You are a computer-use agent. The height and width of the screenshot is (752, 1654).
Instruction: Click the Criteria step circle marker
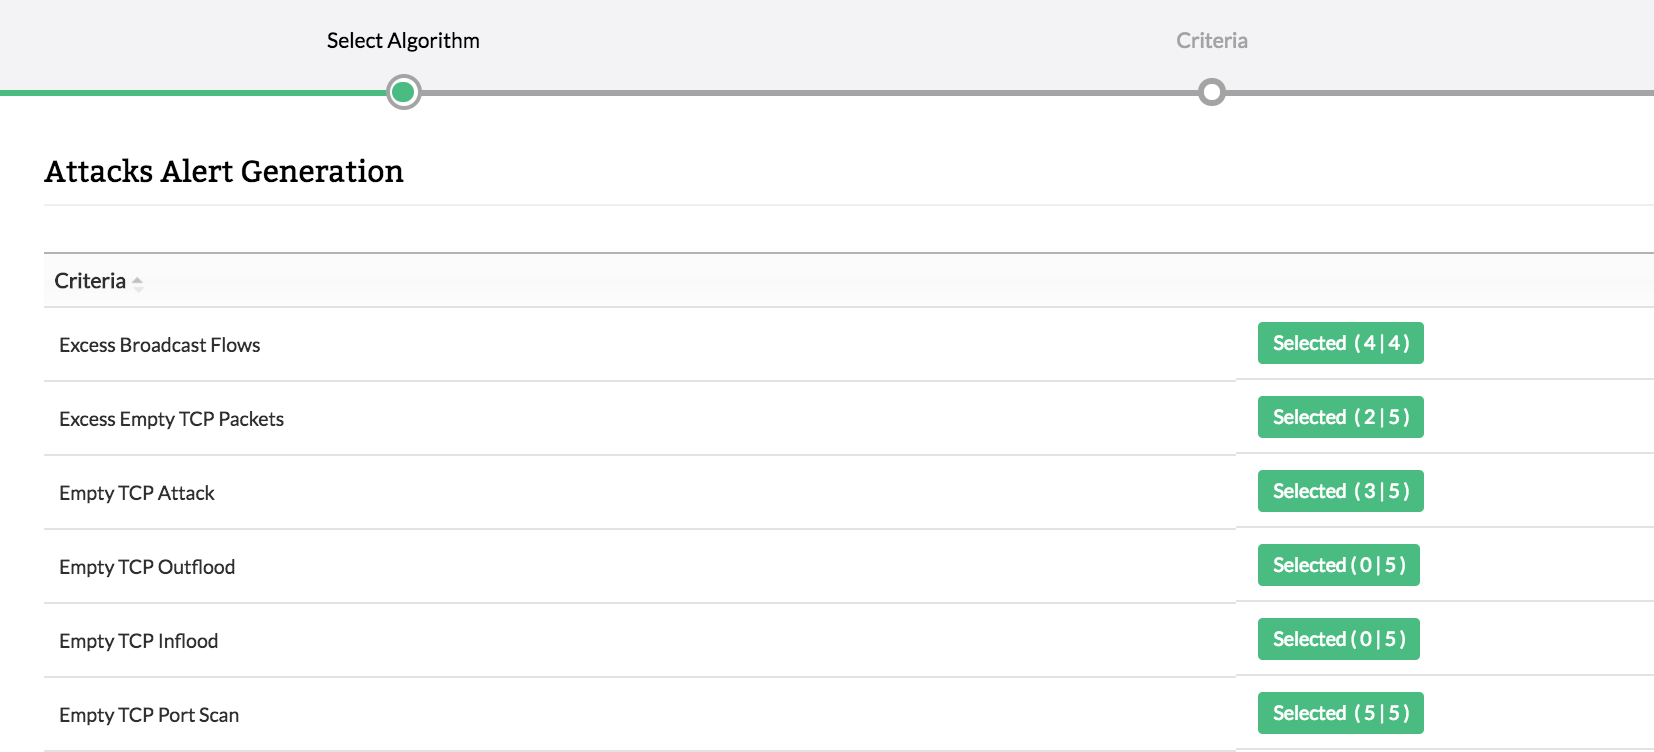point(1211,93)
